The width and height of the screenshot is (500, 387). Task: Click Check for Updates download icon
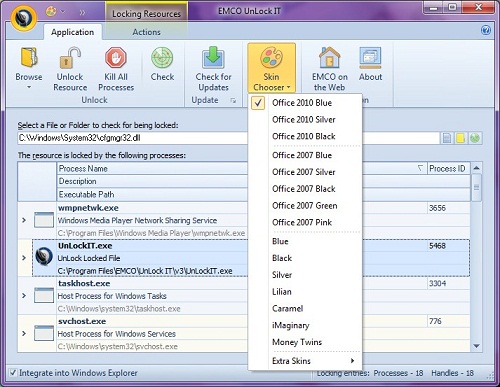[213, 57]
